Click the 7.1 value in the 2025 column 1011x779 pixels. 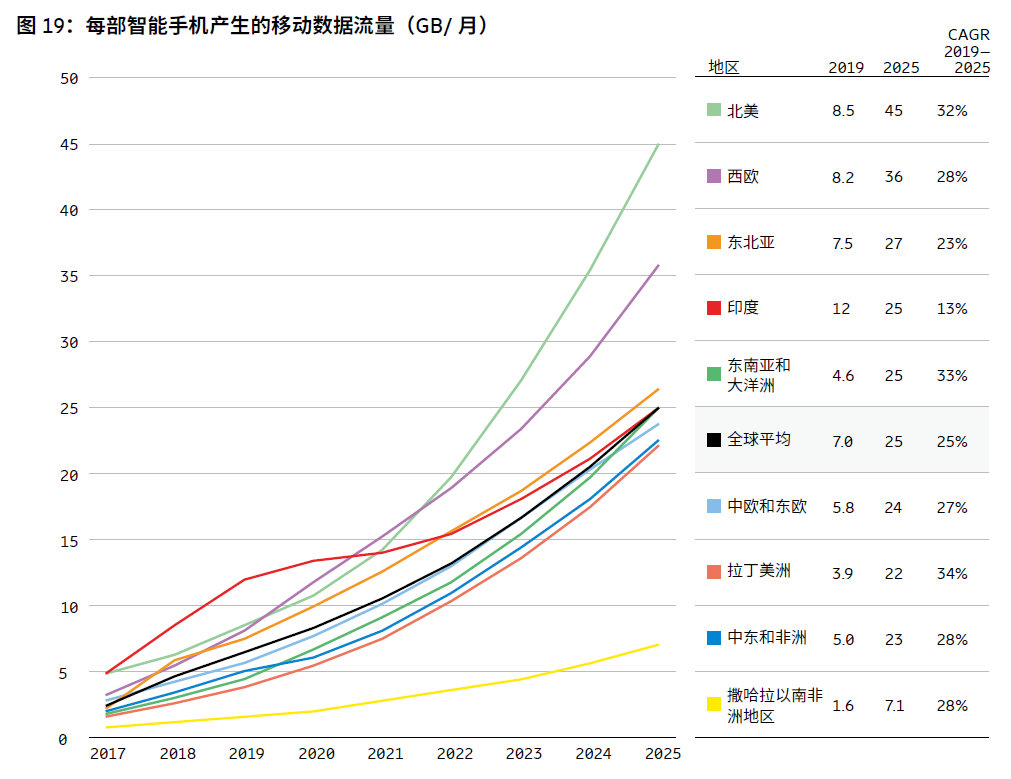[x=893, y=705]
